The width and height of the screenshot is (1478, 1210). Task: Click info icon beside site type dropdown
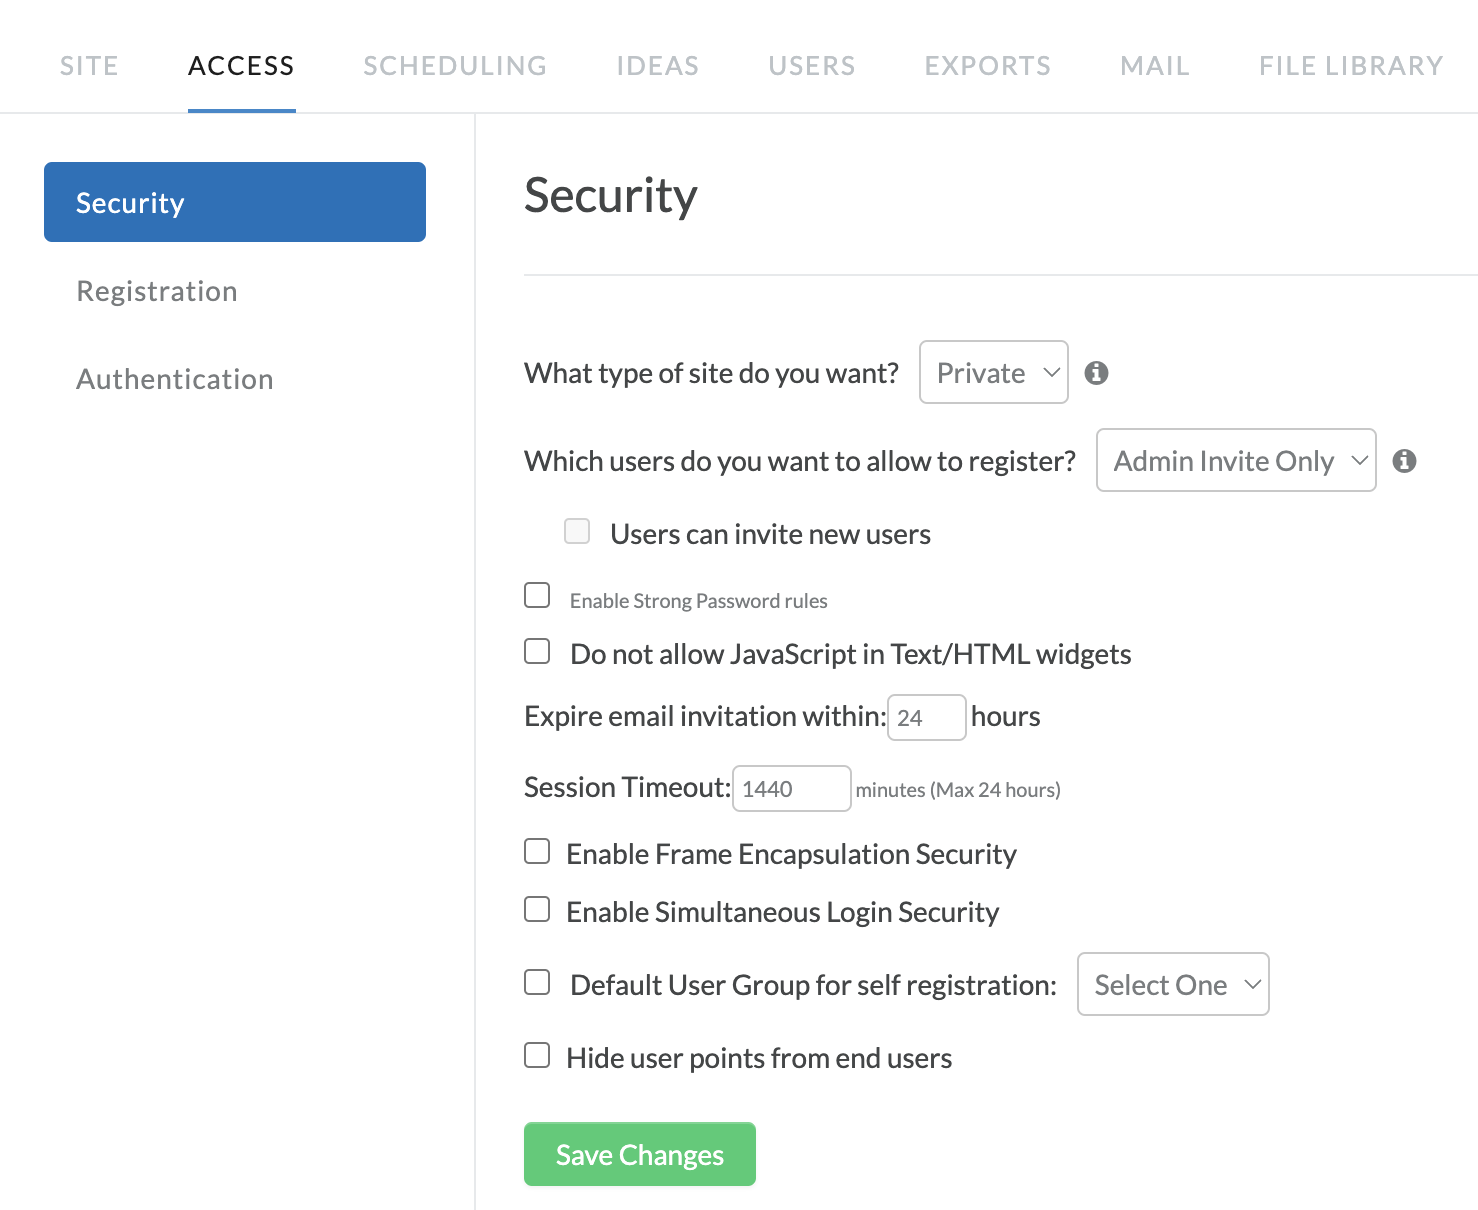(x=1097, y=373)
